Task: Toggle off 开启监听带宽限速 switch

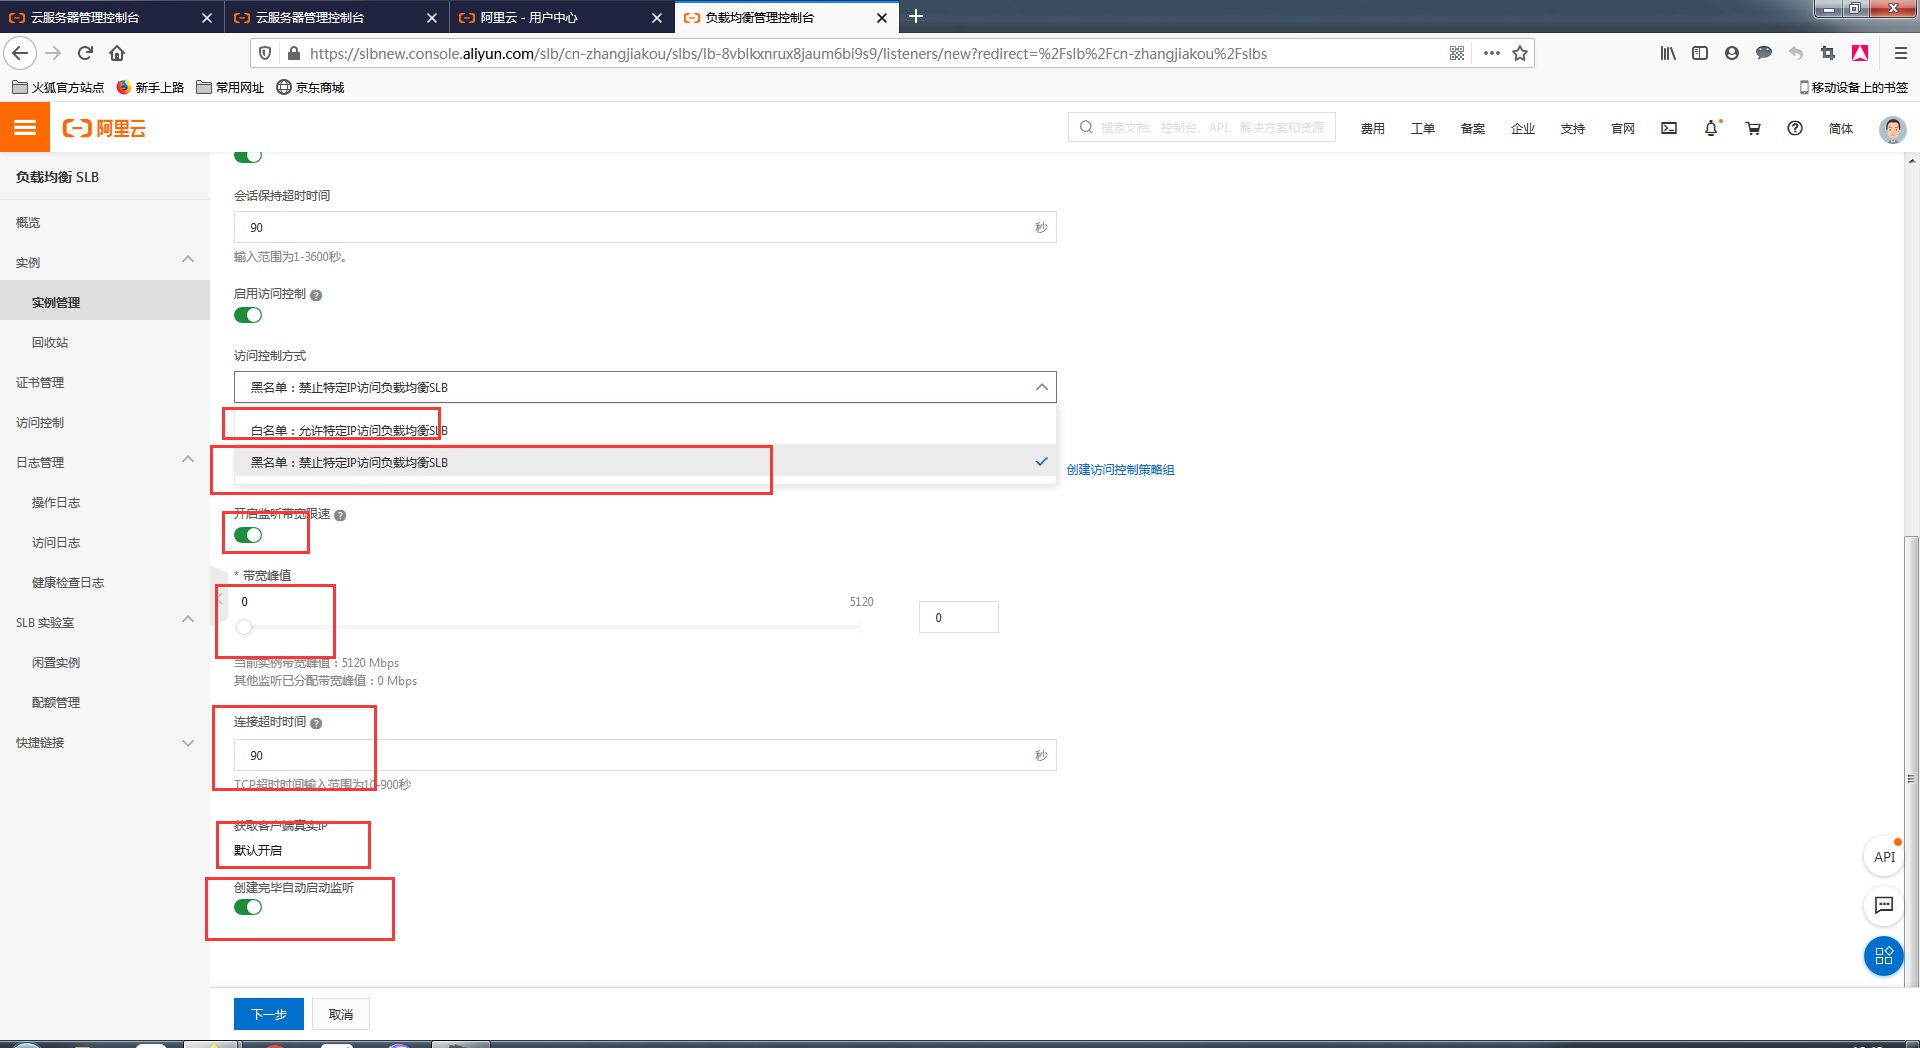Action: (x=248, y=535)
